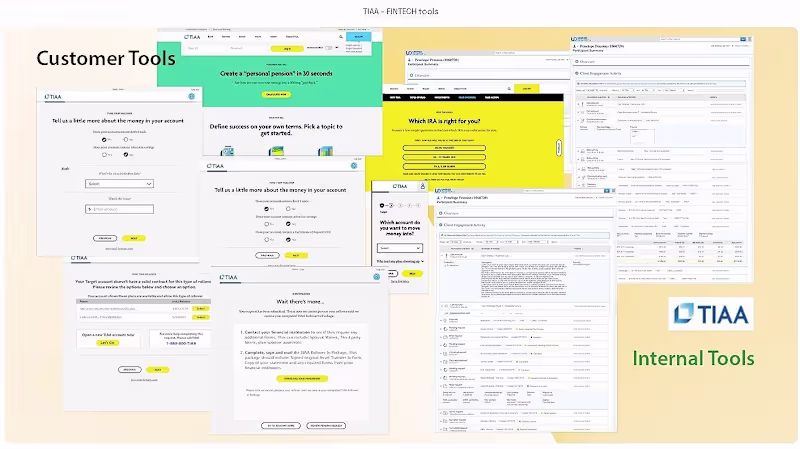800x449 pixels.
Task: Select Yes for first question in middle form
Action: tap(266, 209)
